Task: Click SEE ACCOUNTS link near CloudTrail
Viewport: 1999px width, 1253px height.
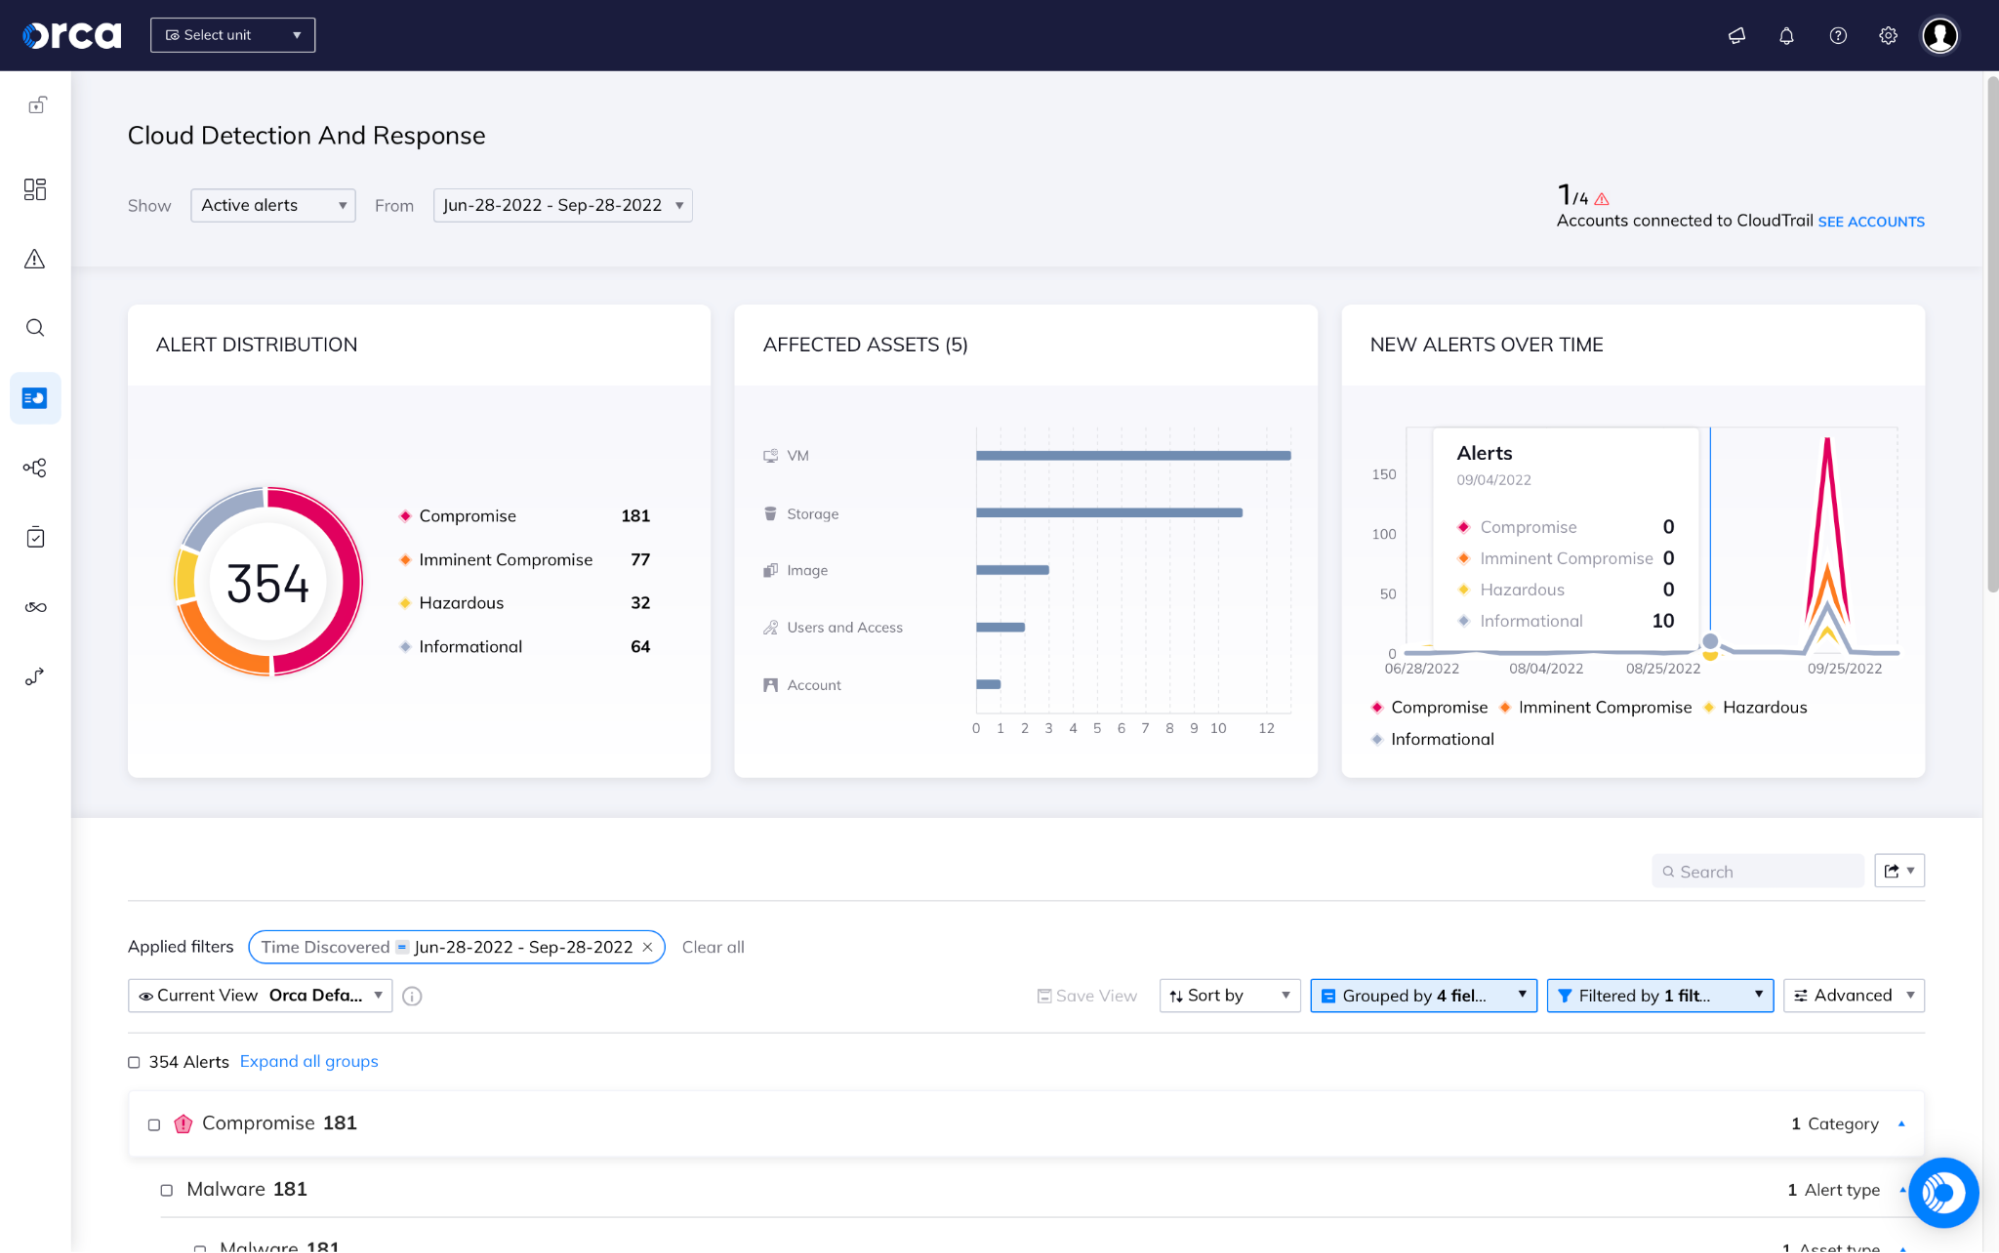Action: 1871,221
